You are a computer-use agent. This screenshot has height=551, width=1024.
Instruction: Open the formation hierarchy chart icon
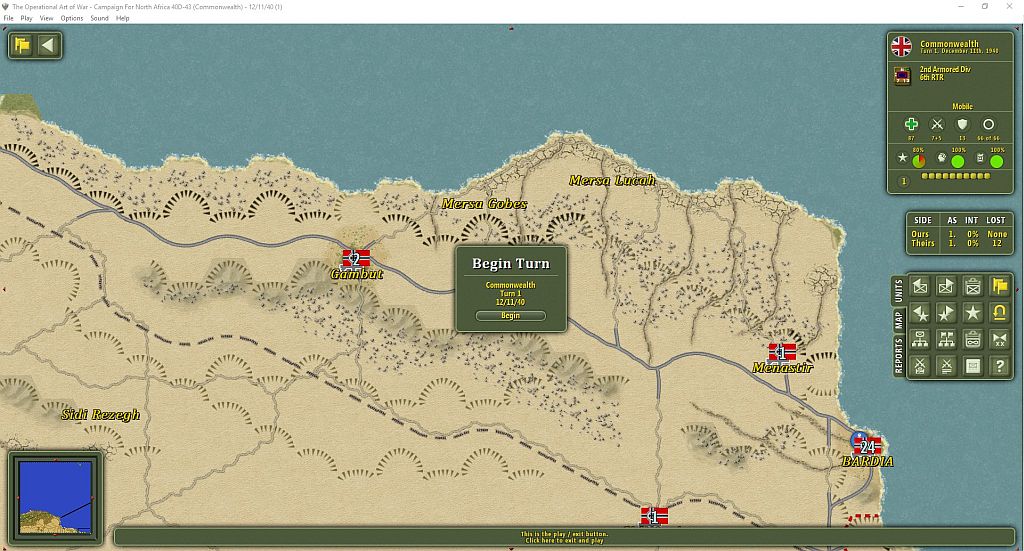920,339
